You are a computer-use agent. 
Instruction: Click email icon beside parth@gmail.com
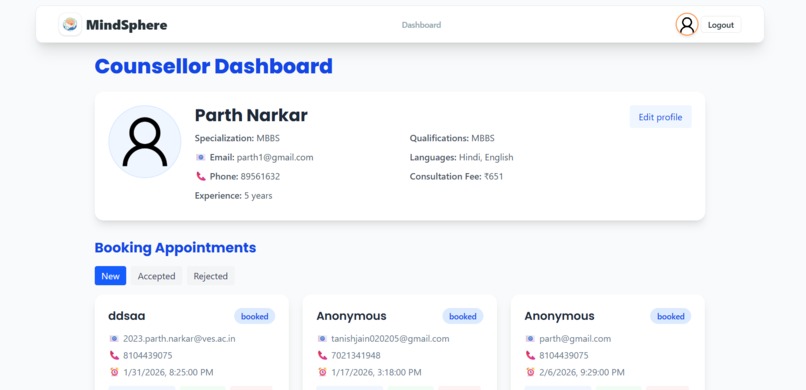(530, 339)
